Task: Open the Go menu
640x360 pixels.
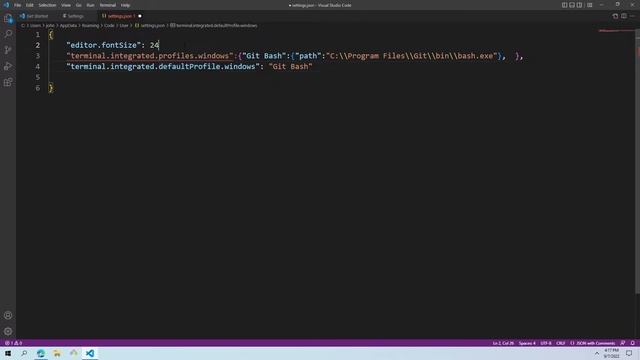Action: point(79,5)
